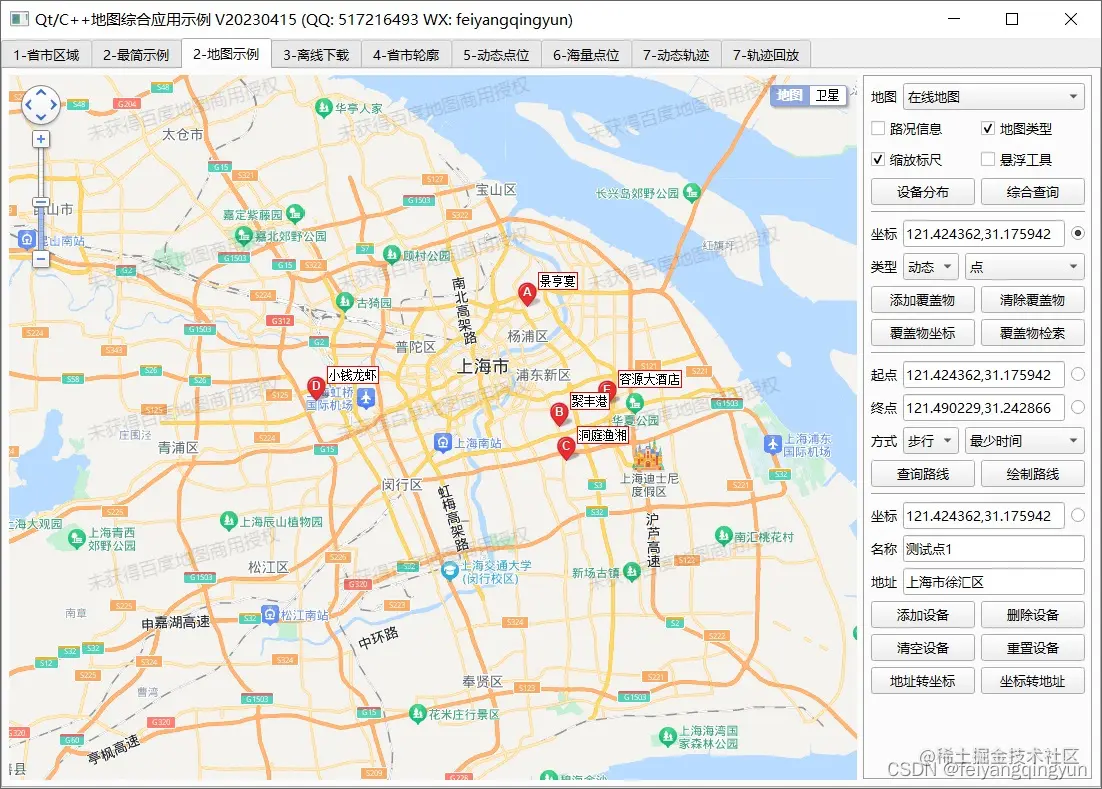Open the 最少时间 route strategy dropdown
1102x789 pixels.
click(1022, 440)
